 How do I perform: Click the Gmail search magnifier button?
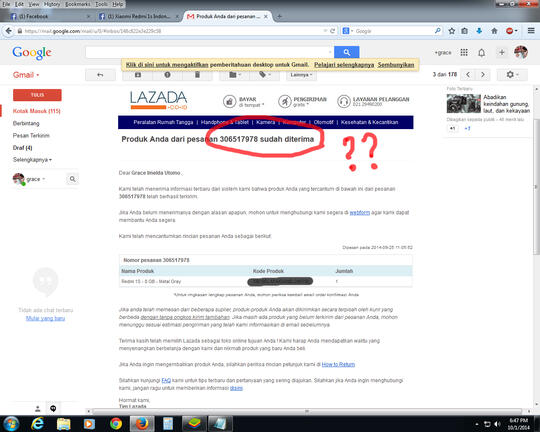click(x=346, y=52)
